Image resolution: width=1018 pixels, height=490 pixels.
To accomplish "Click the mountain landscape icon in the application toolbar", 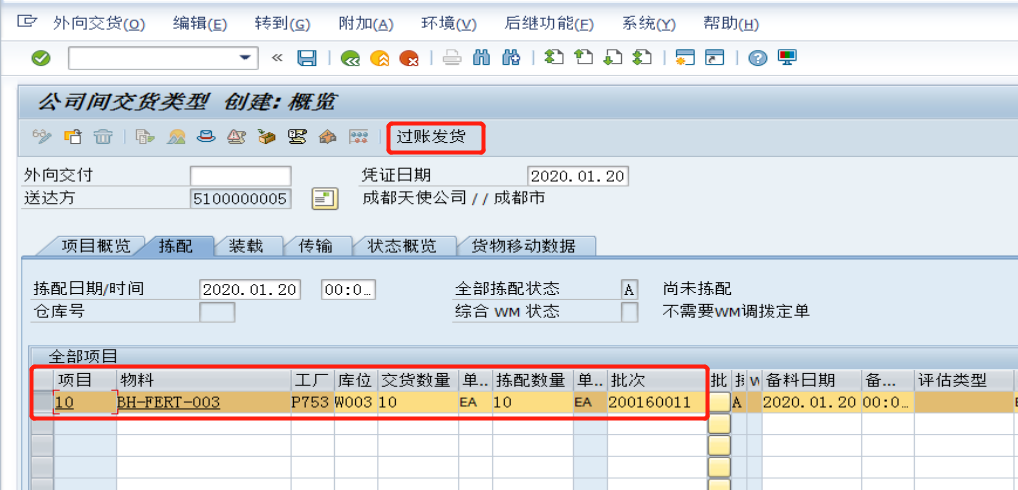I will (x=176, y=137).
